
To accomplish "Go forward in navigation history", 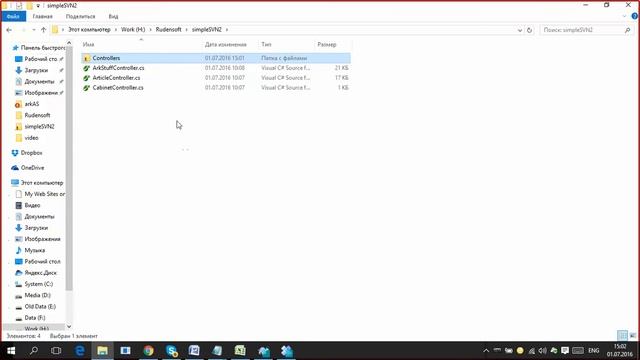I will coord(23,30).
